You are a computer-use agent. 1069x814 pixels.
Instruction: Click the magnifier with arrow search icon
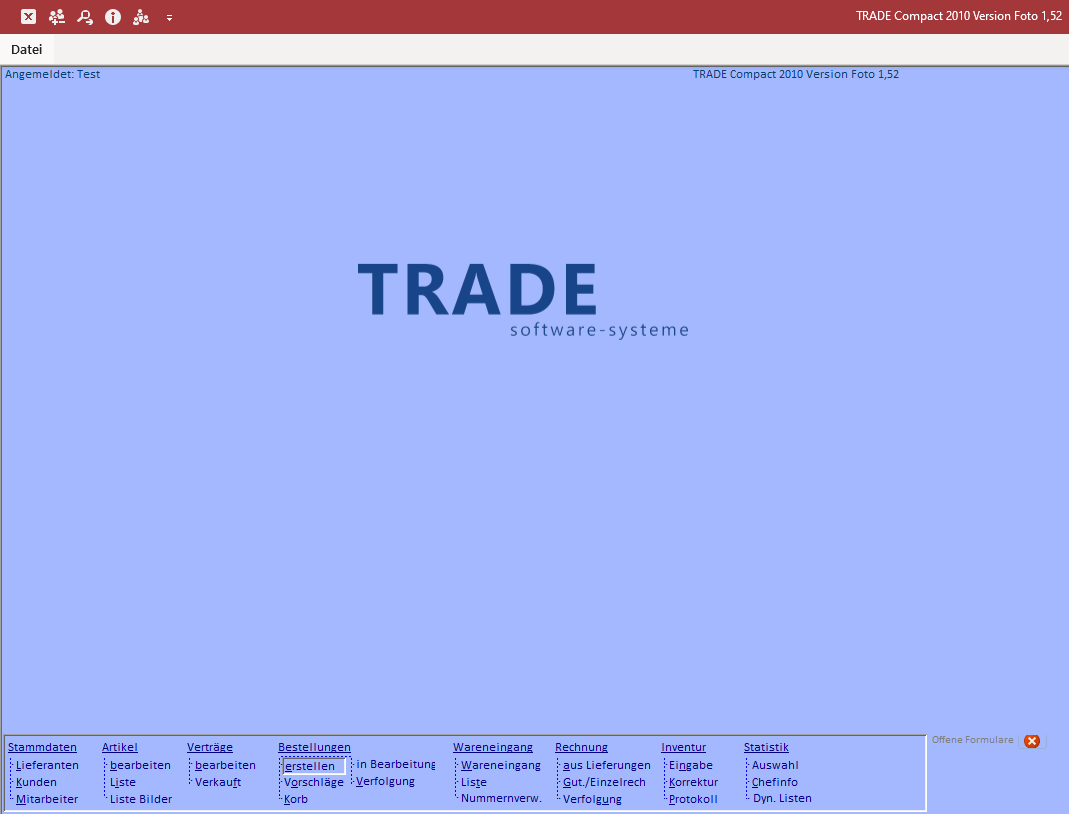pos(85,16)
